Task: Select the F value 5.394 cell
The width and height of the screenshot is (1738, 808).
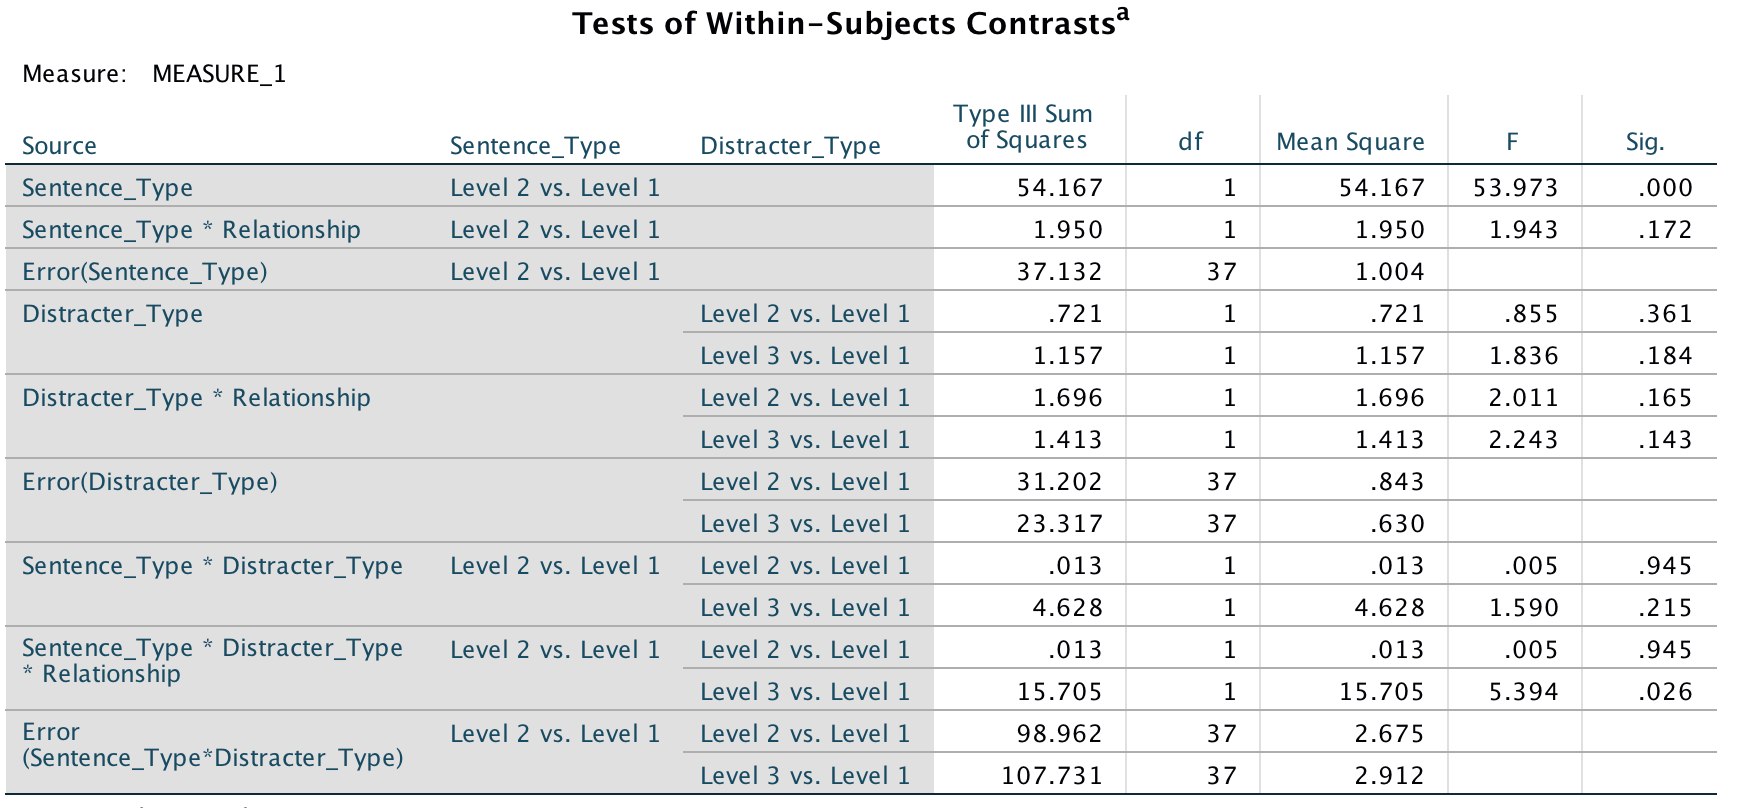Action: tap(1523, 692)
